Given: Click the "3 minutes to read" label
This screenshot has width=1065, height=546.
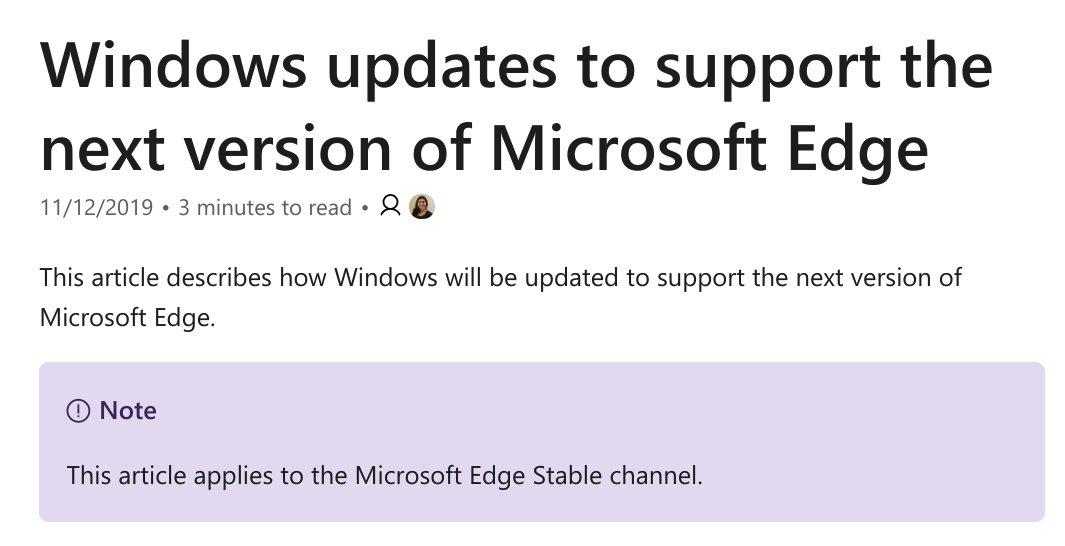Looking at the screenshot, I should [265, 208].
